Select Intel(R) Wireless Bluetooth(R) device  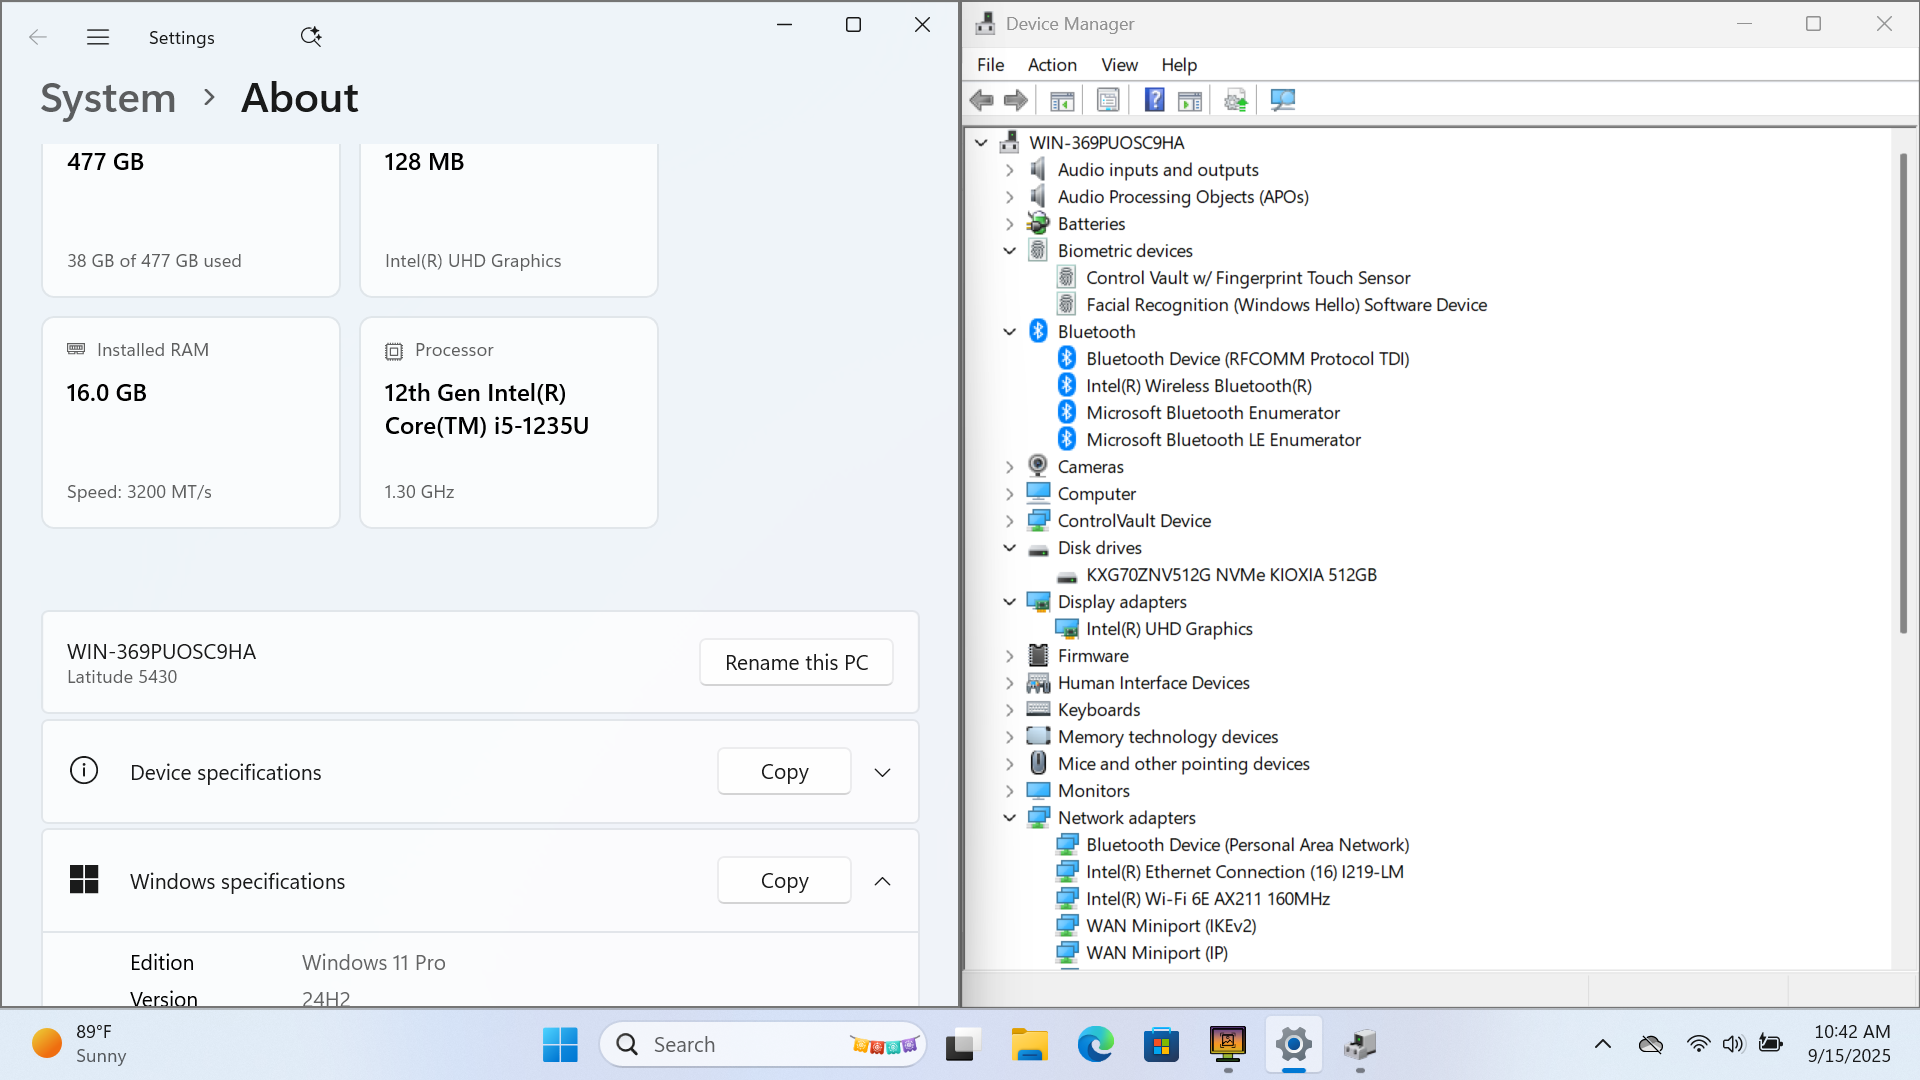pos(1199,386)
